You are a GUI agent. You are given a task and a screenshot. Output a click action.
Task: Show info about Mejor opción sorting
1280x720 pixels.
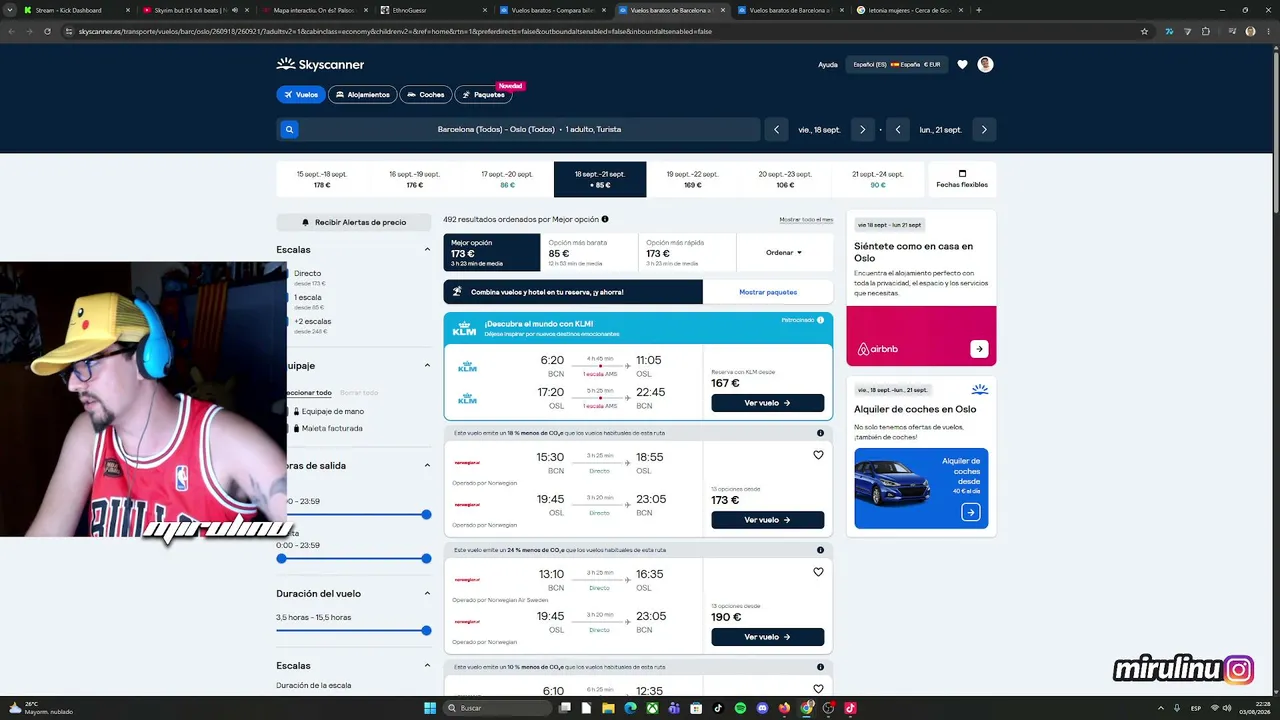(x=605, y=219)
